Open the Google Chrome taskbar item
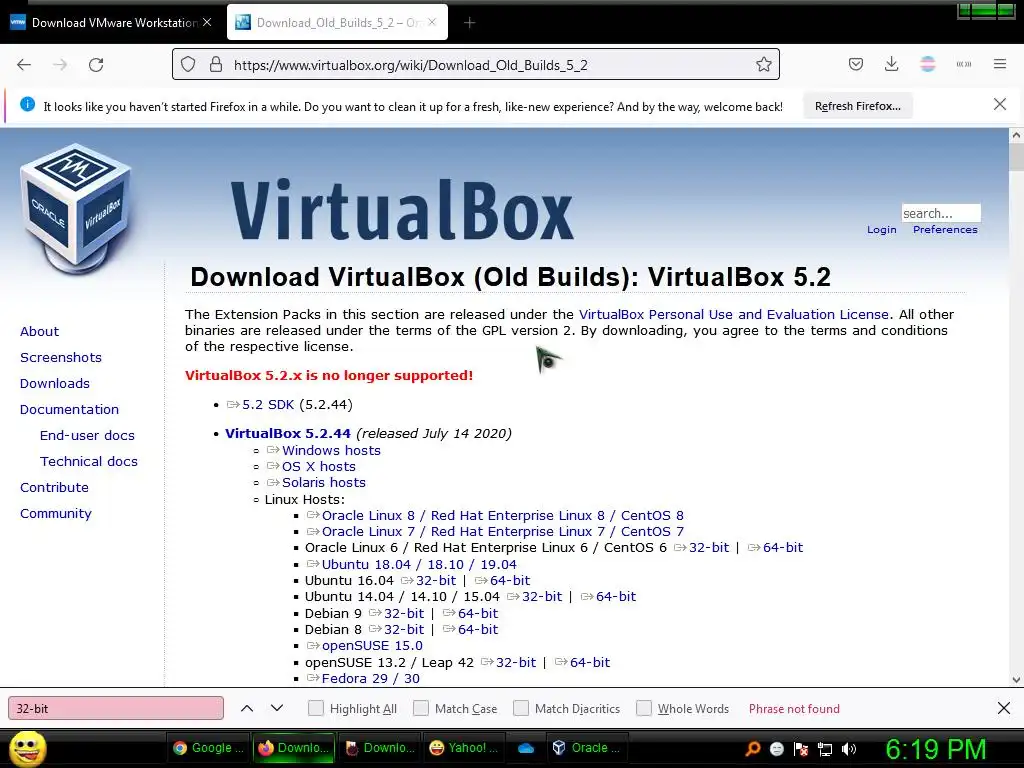The height and width of the screenshot is (768, 1024). point(208,748)
